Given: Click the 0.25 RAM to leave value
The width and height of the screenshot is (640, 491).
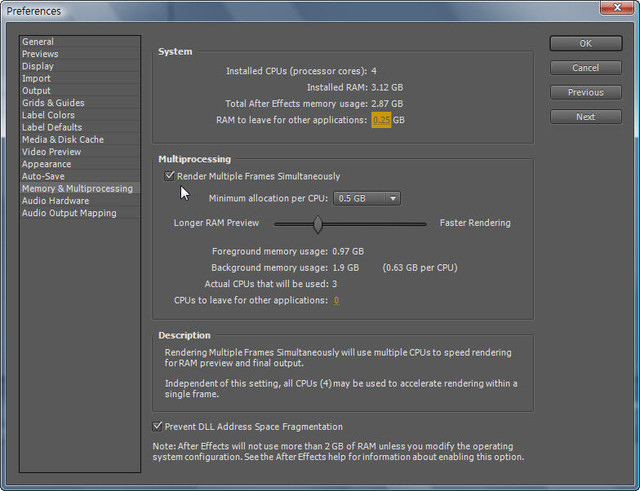Looking at the screenshot, I should [381, 120].
